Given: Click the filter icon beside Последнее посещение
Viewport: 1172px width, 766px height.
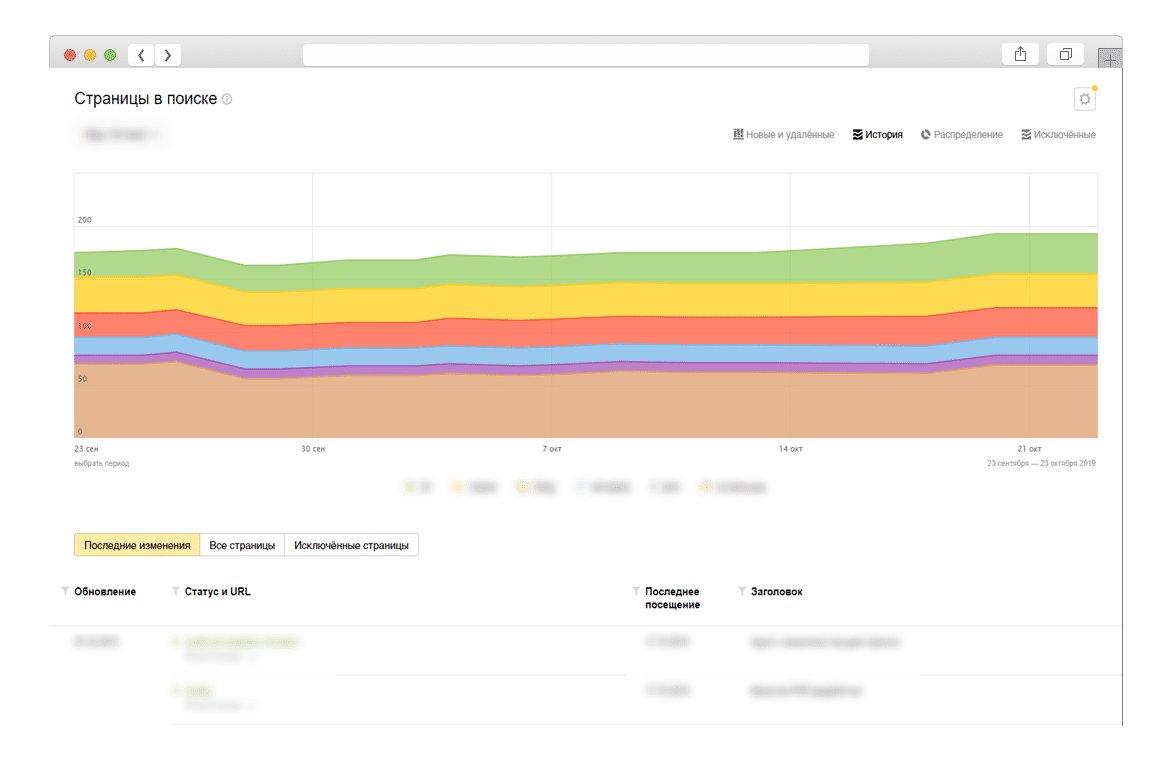Looking at the screenshot, I should [636, 591].
